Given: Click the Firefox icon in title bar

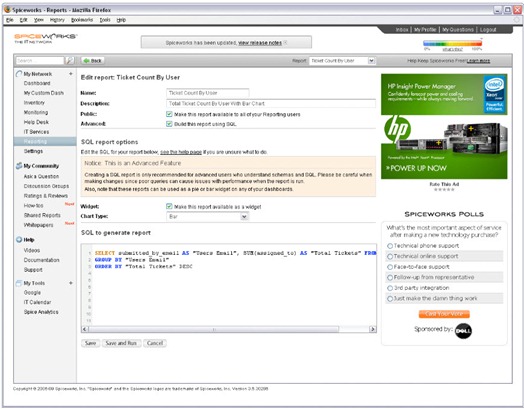Looking at the screenshot, I should (x=7, y=9).
